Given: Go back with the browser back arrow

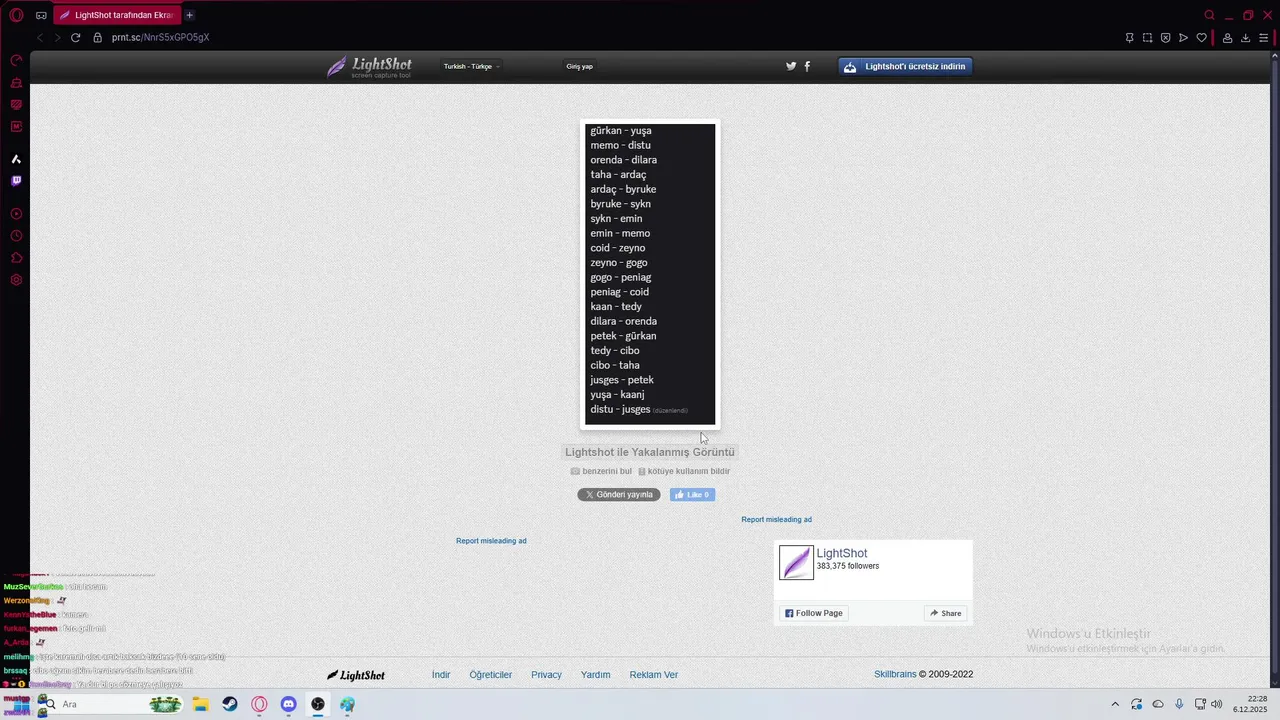Looking at the screenshot, I should pyautogui.click(x=40, y=38).
